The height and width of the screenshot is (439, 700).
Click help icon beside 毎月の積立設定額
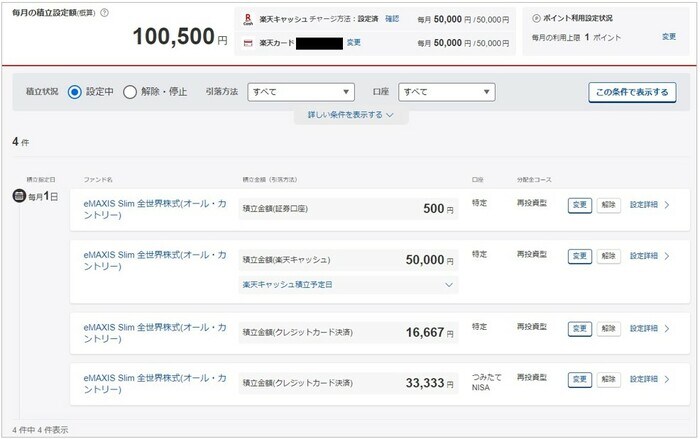click(x=104, y=13)
